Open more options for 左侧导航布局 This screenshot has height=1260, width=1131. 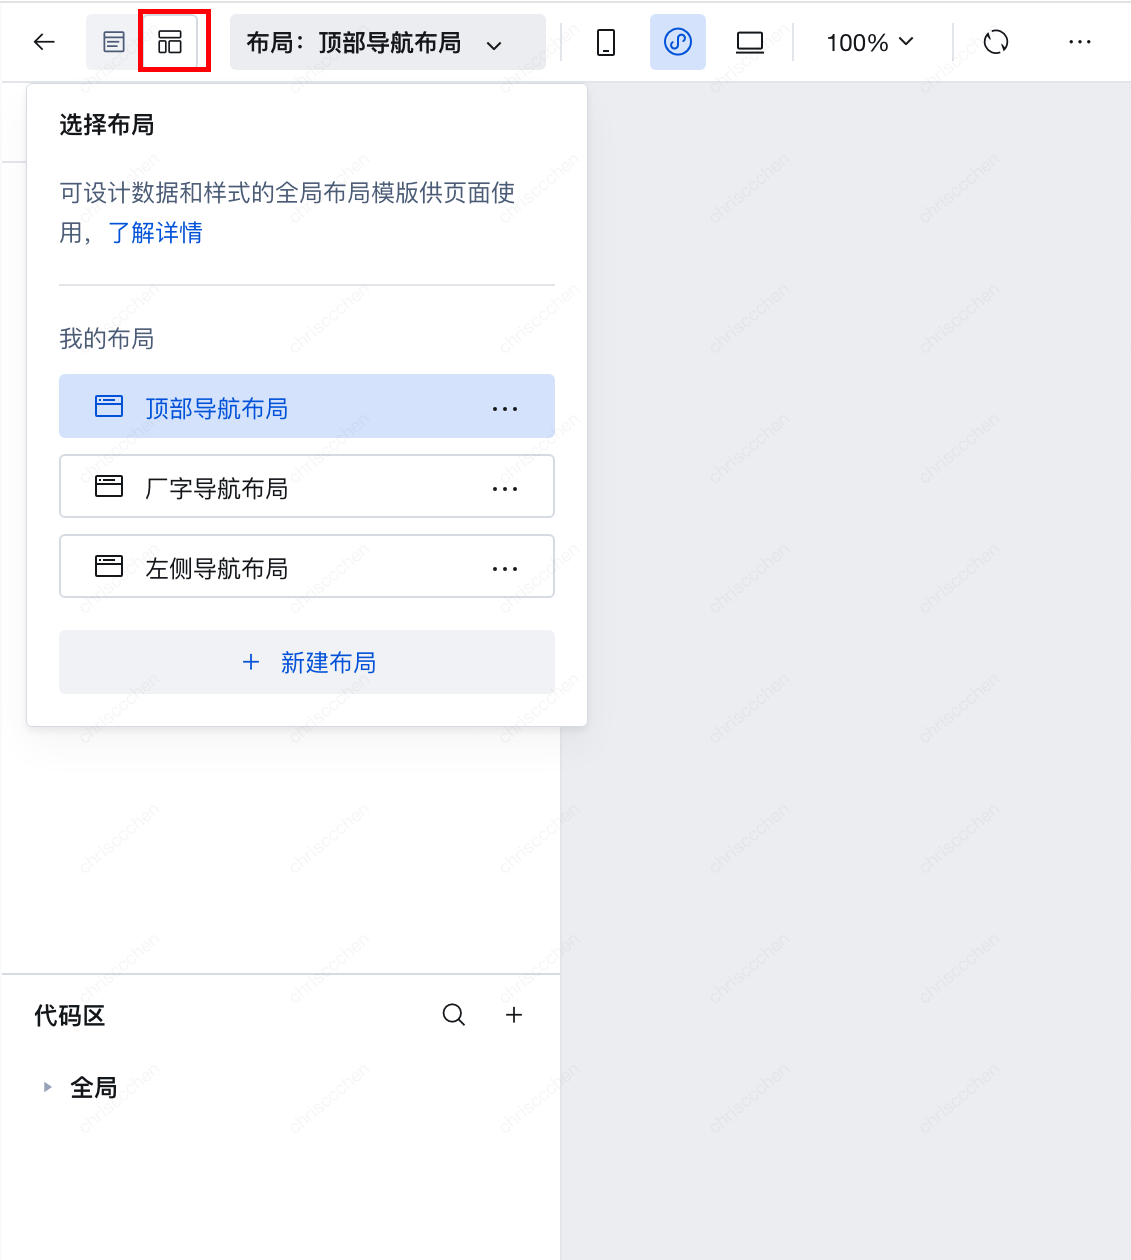[505, 569]
